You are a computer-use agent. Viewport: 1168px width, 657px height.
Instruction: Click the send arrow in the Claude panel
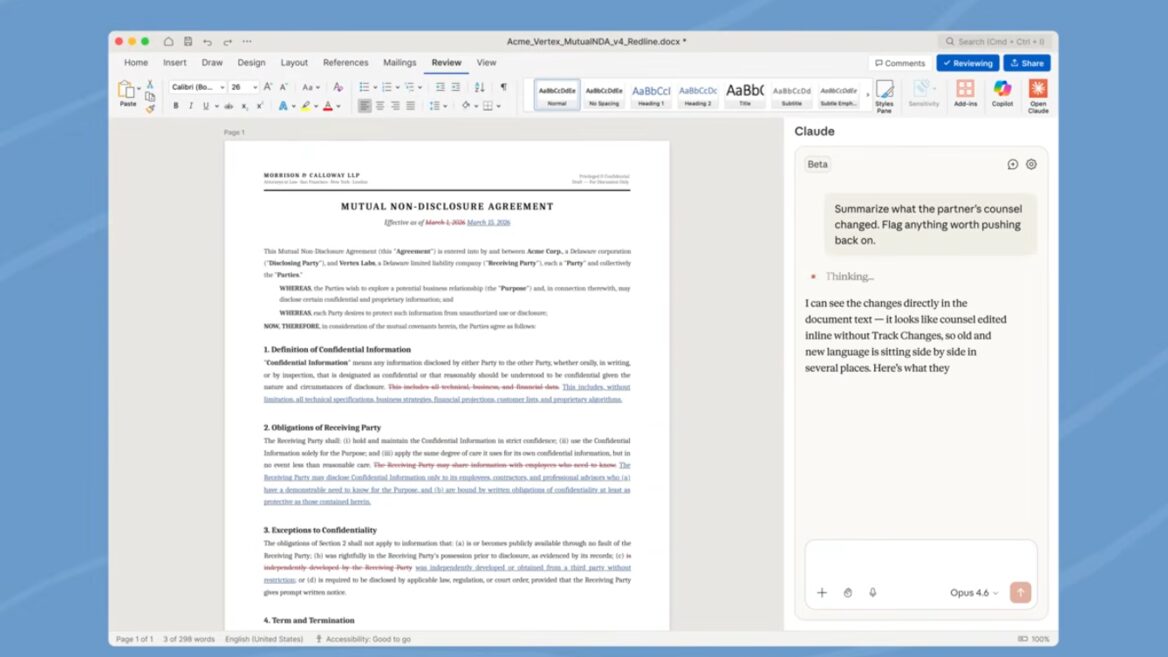click(x=1019, y=592)
